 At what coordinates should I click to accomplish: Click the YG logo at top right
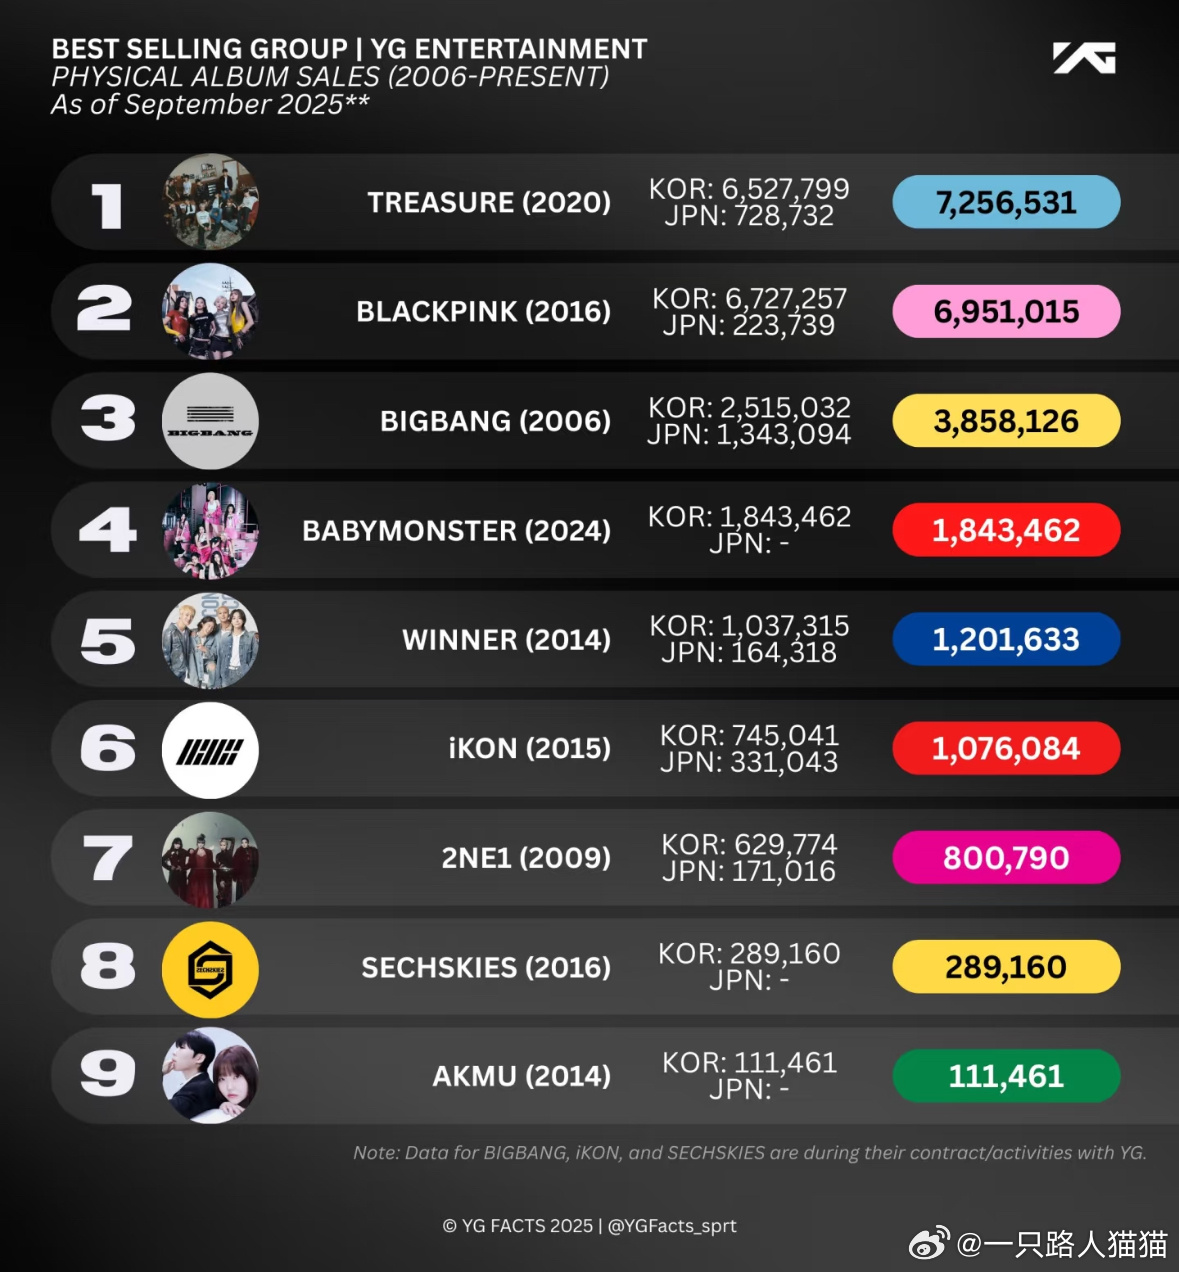[1084, 57]
